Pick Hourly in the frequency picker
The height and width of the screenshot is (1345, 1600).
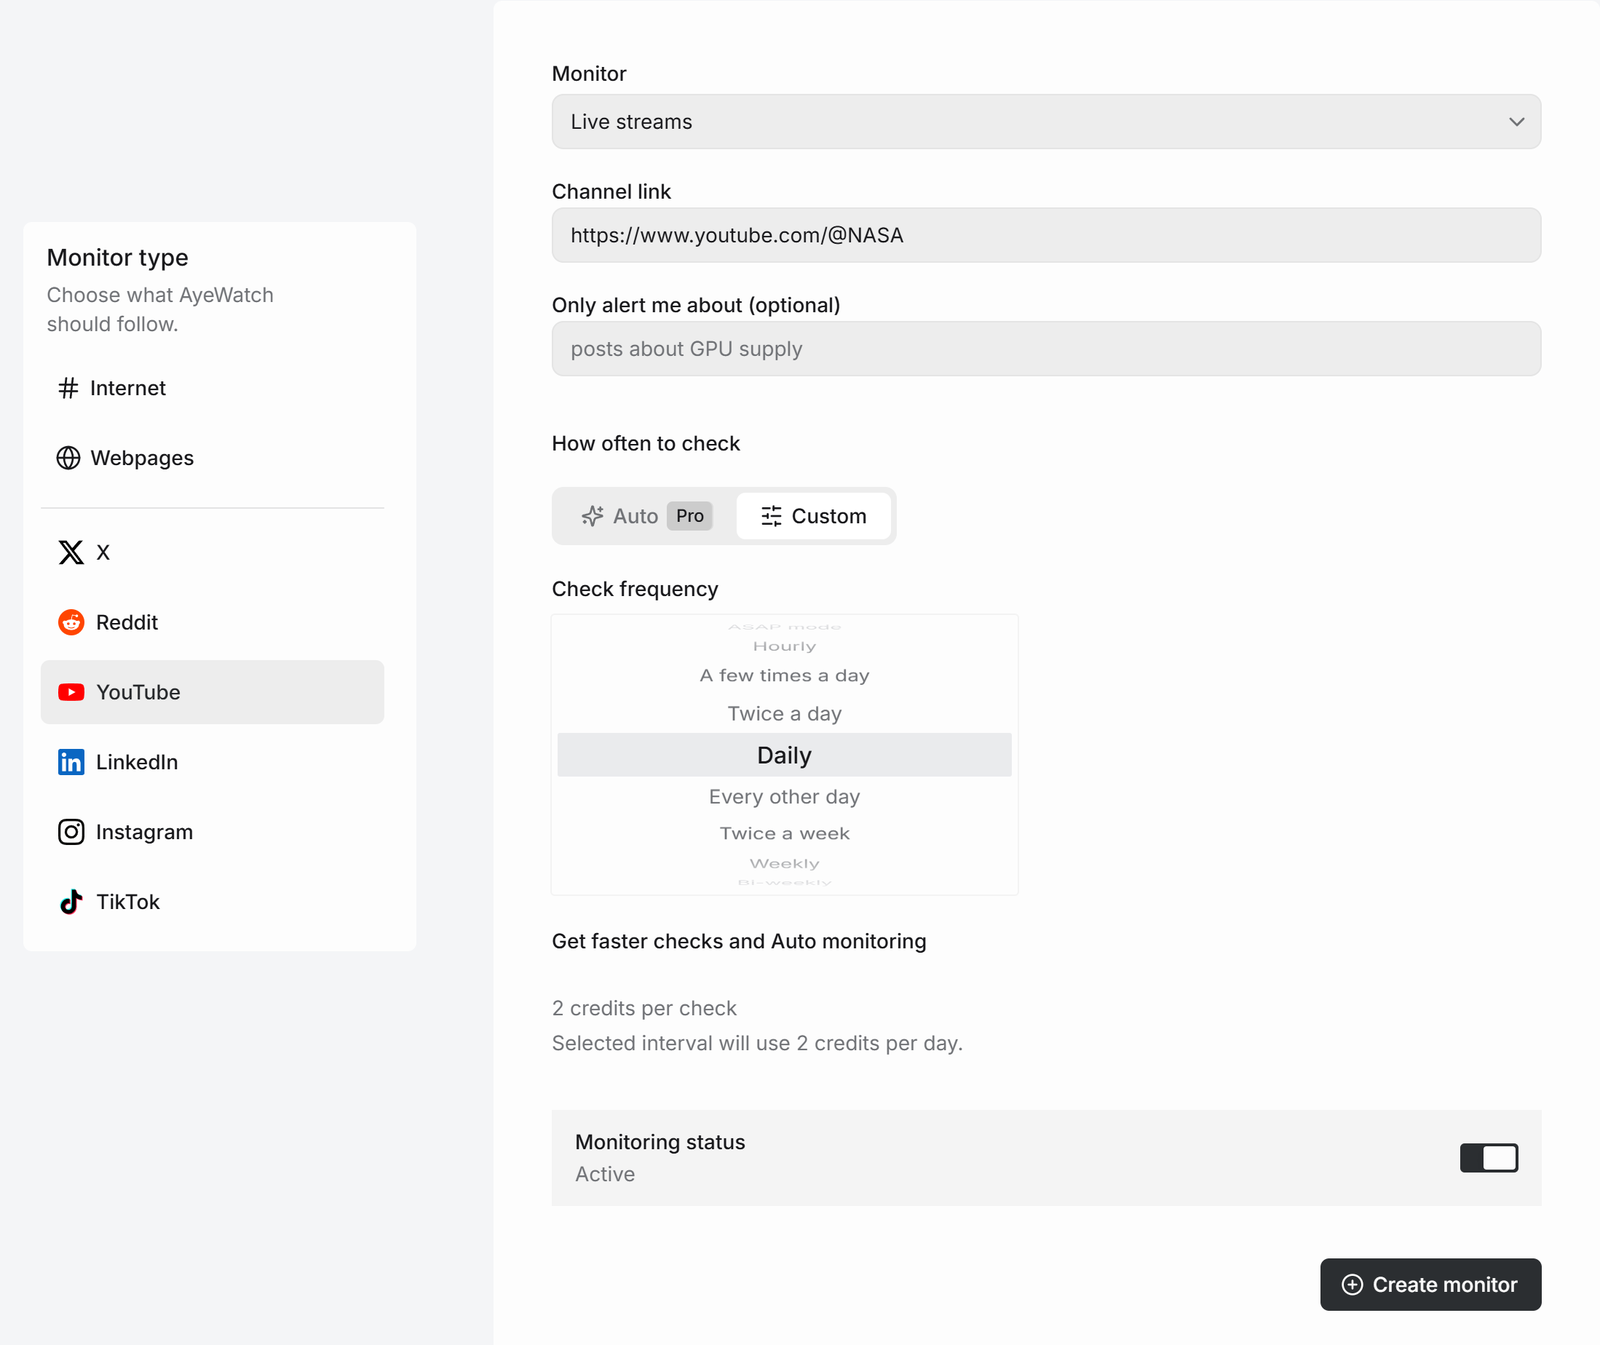pyautogui.click(x=785, y=646)
